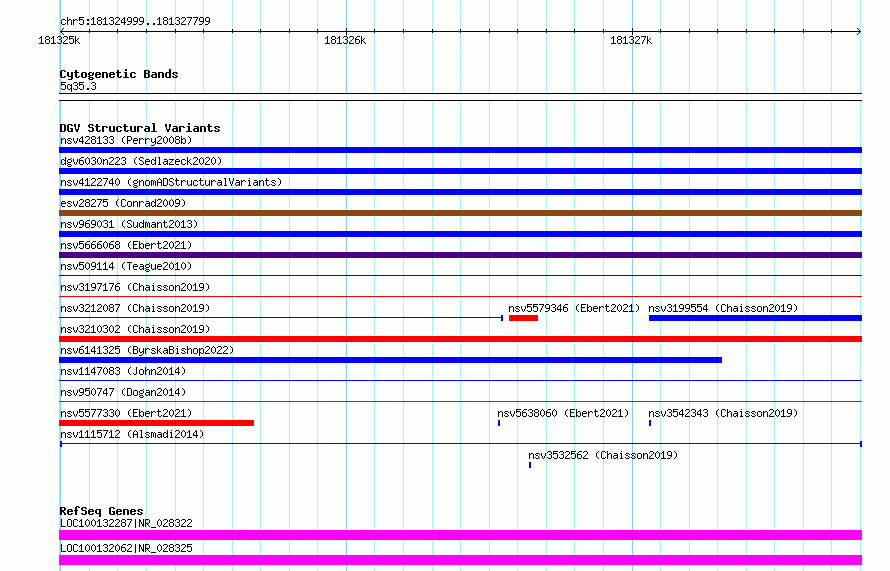Select the brown esv28275 variant bar
The width and height of the screenshot is (890, 571).
460,213
